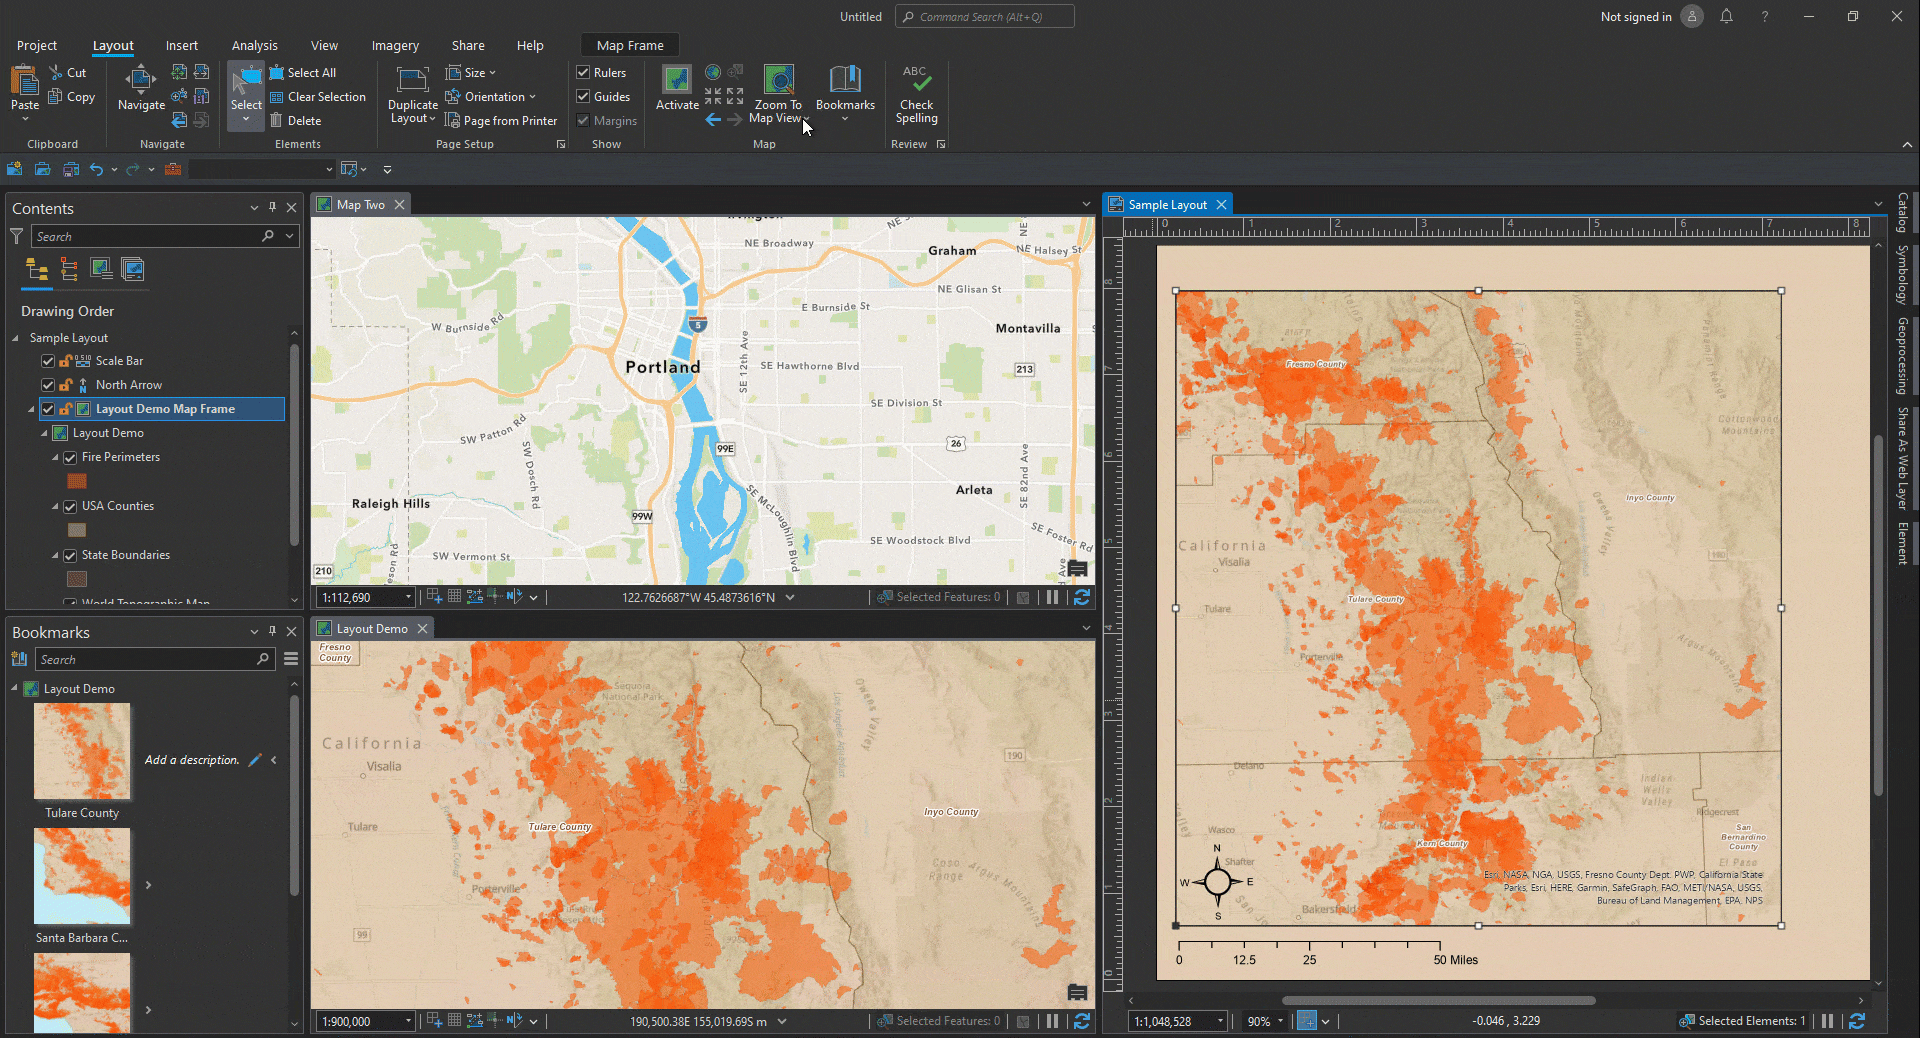Switch to the Sample Layout view tab
Screen dimensions: 1920x1038
[1168, 205]
